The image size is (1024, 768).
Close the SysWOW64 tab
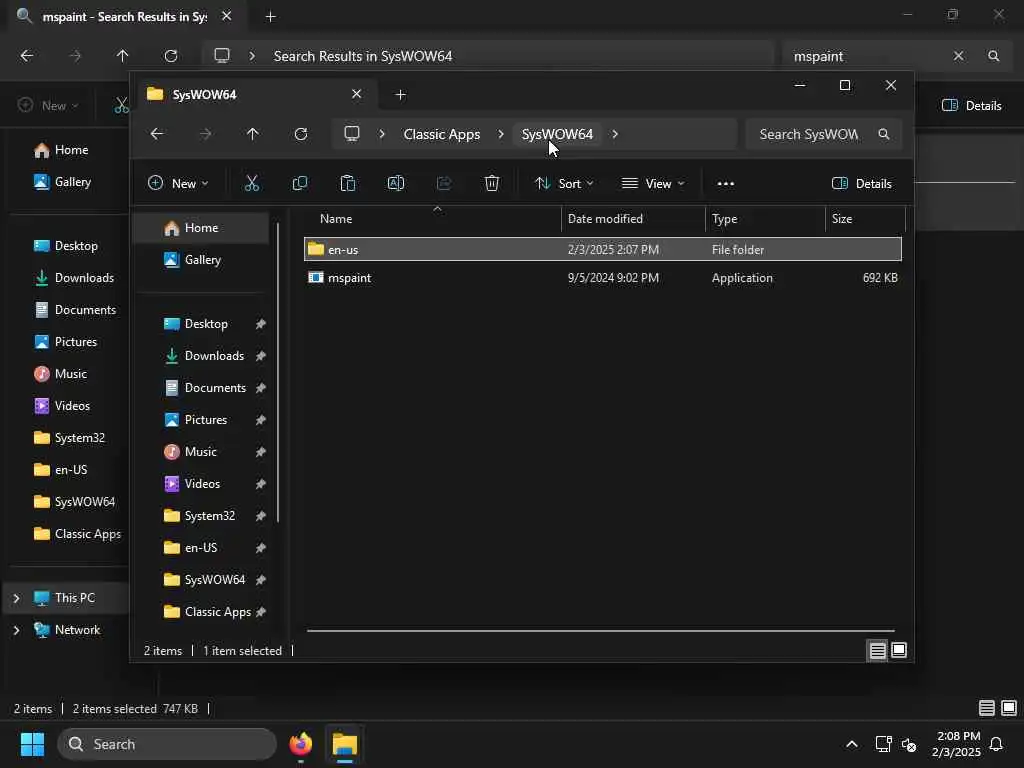[x=357, y=94]
